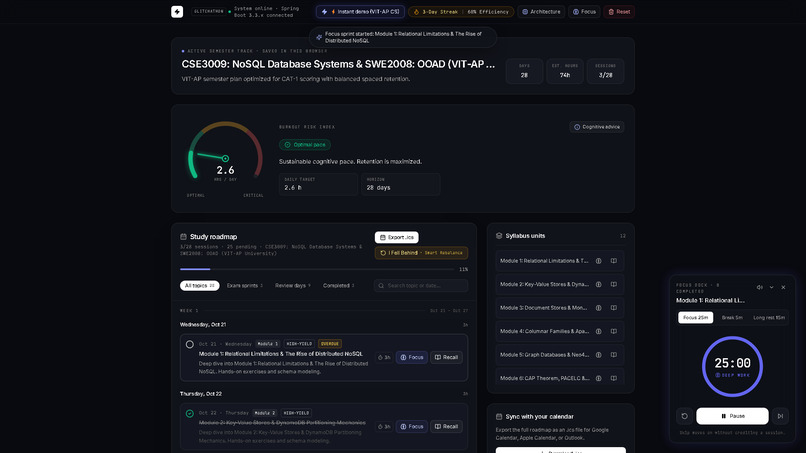Screen dimensions: 806x453
Task: Click book icon for Module 1 syllabus unit
Action: (614, 261)
